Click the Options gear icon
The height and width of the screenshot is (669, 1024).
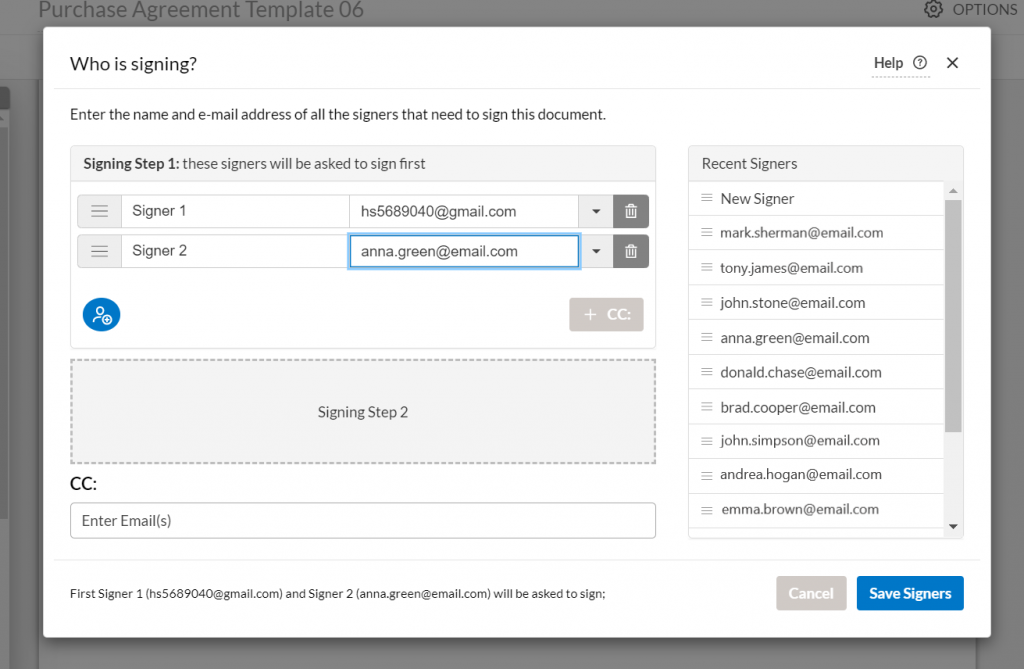point(933,10)
